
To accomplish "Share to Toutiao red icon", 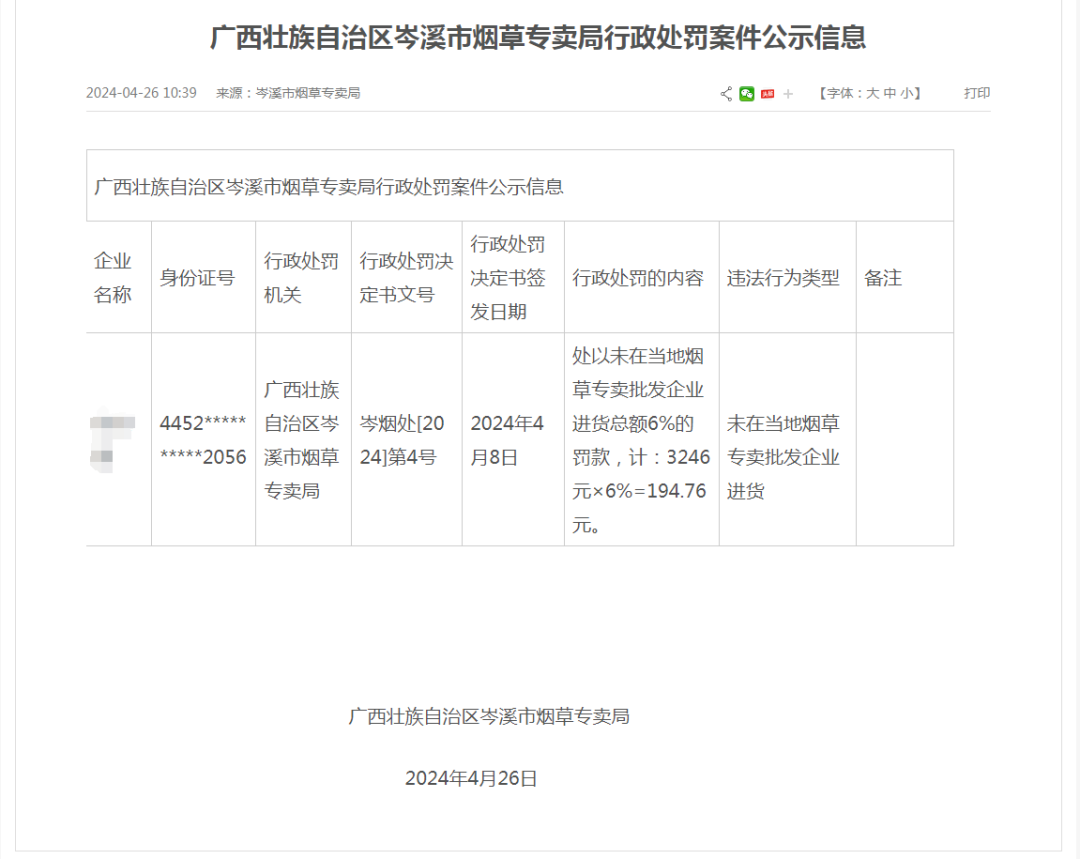I will point(767,94).
